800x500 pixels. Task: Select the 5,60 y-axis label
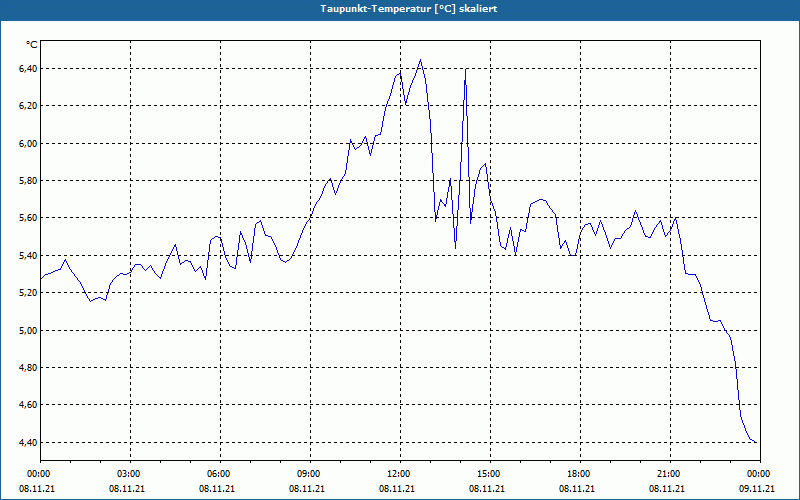click(28, 218)
